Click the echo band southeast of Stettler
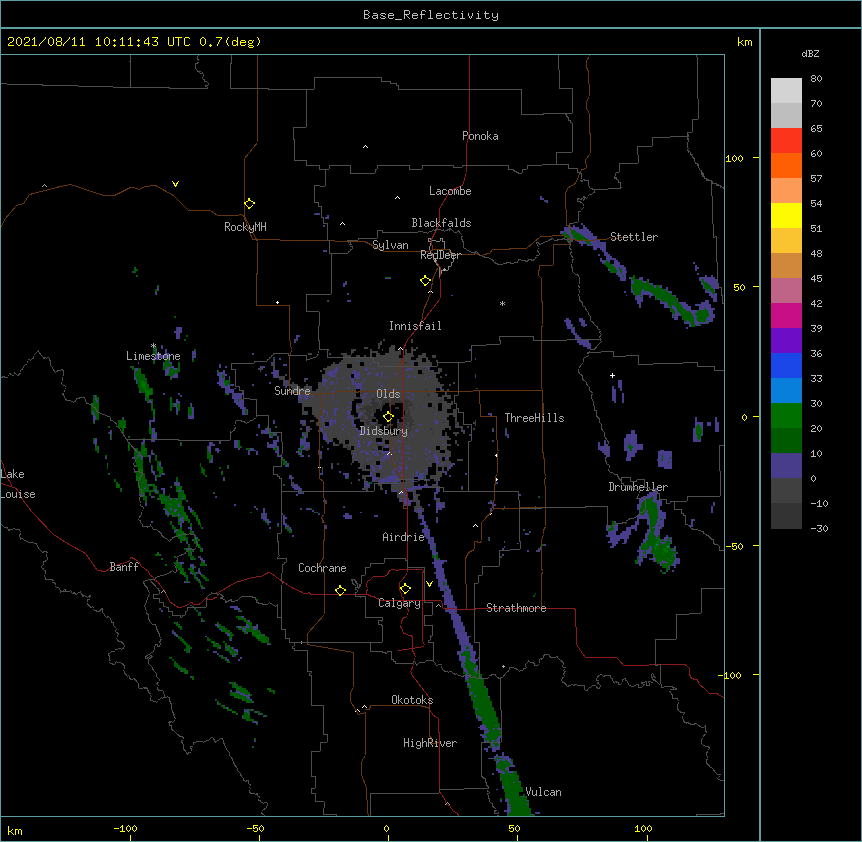 tap(672, 300)
